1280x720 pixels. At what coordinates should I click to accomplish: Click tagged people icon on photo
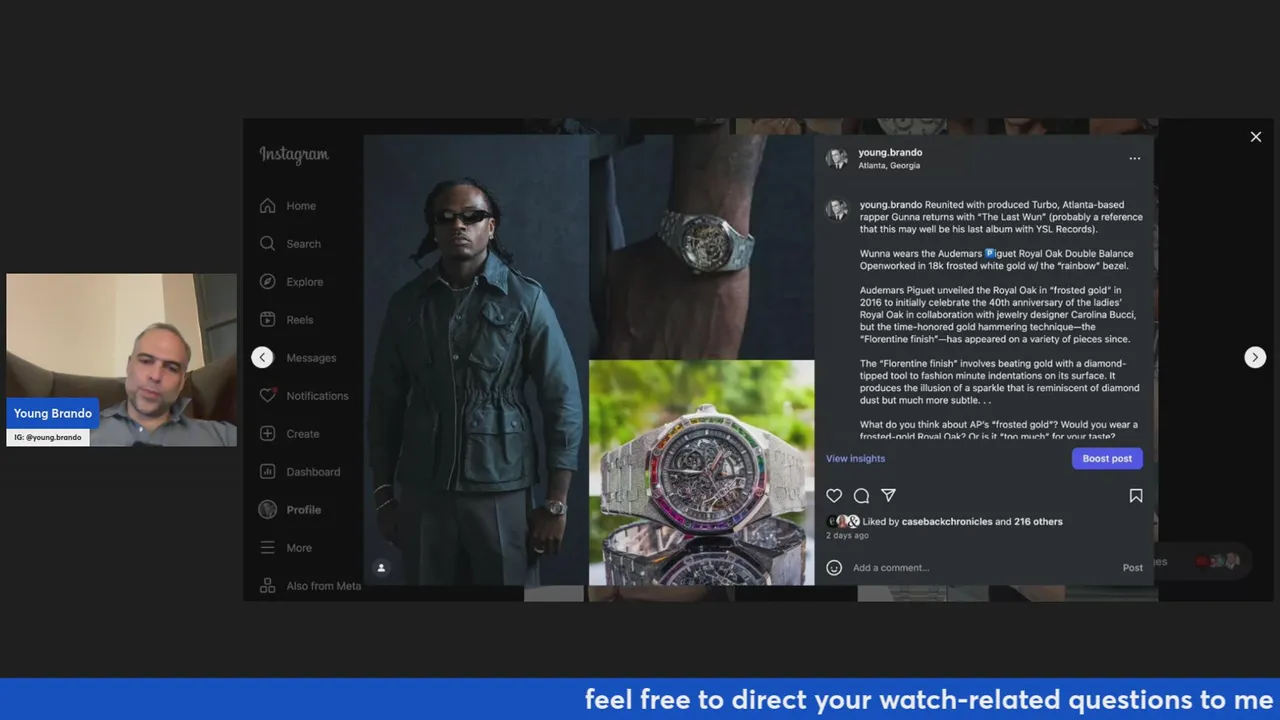pyautogui.click(x=381, y=567)
